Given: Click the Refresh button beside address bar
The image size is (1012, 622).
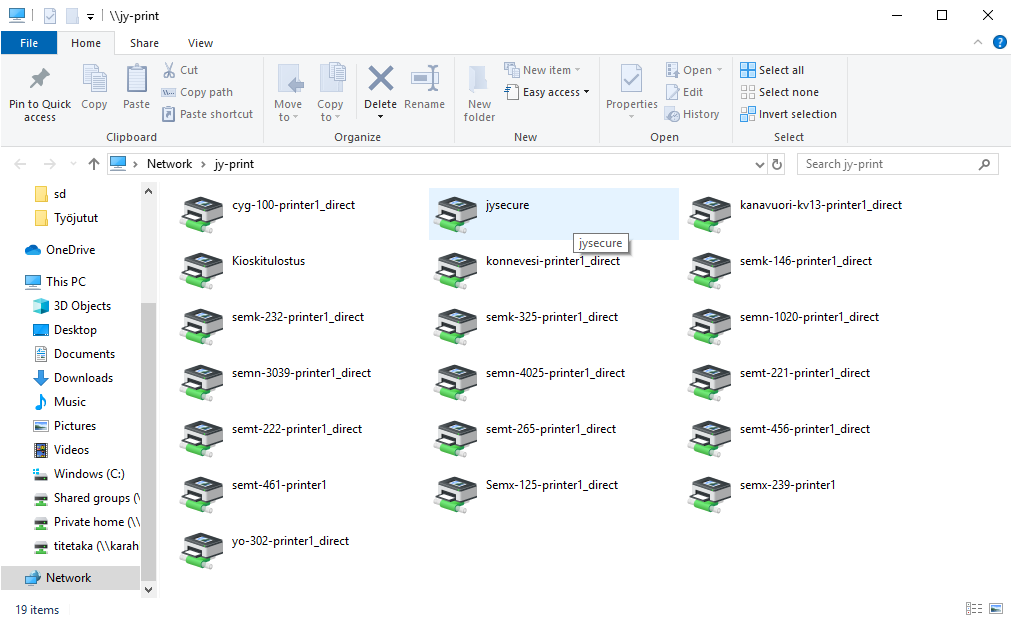Looking at the screenshot, I should coord(779,164).
